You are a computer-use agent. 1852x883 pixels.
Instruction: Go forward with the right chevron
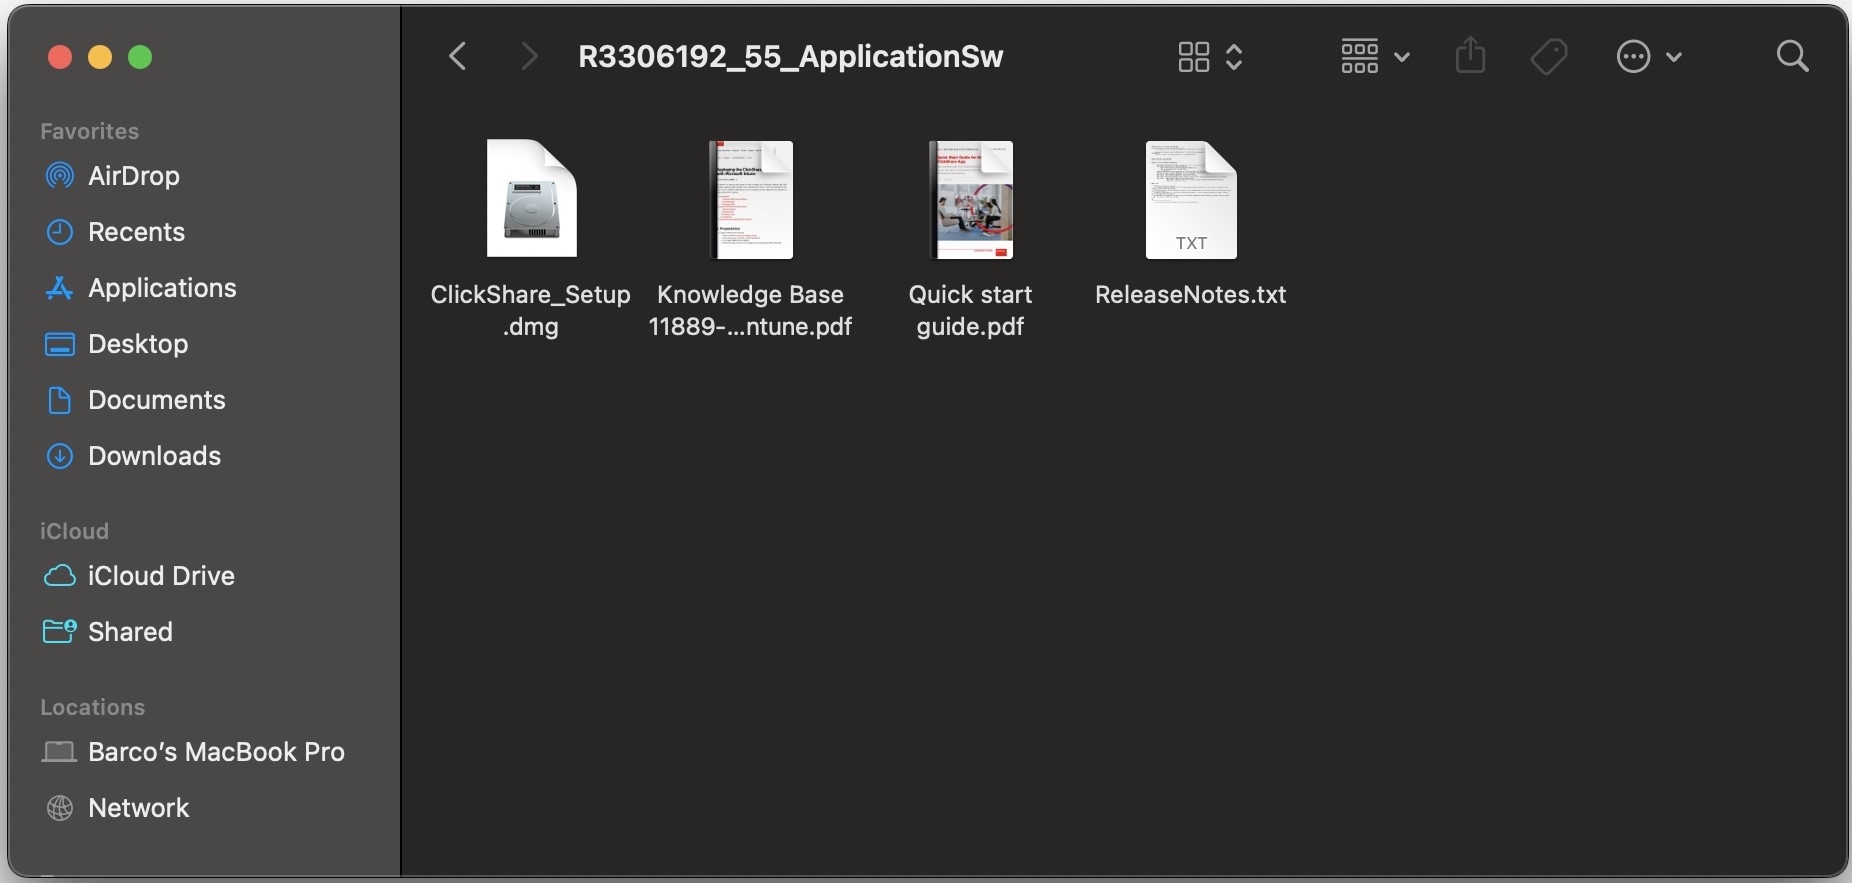[x=529, y=56]
